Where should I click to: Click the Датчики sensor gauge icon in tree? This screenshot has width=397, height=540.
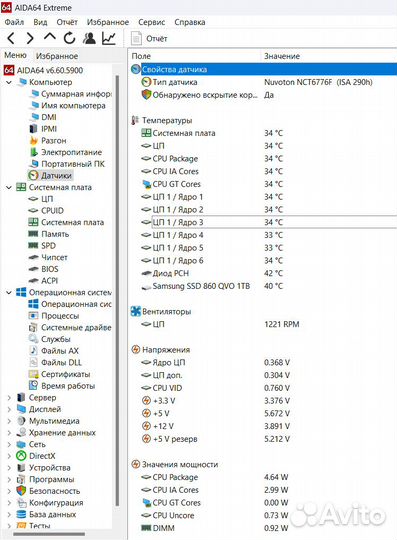(x=33, y=175)
